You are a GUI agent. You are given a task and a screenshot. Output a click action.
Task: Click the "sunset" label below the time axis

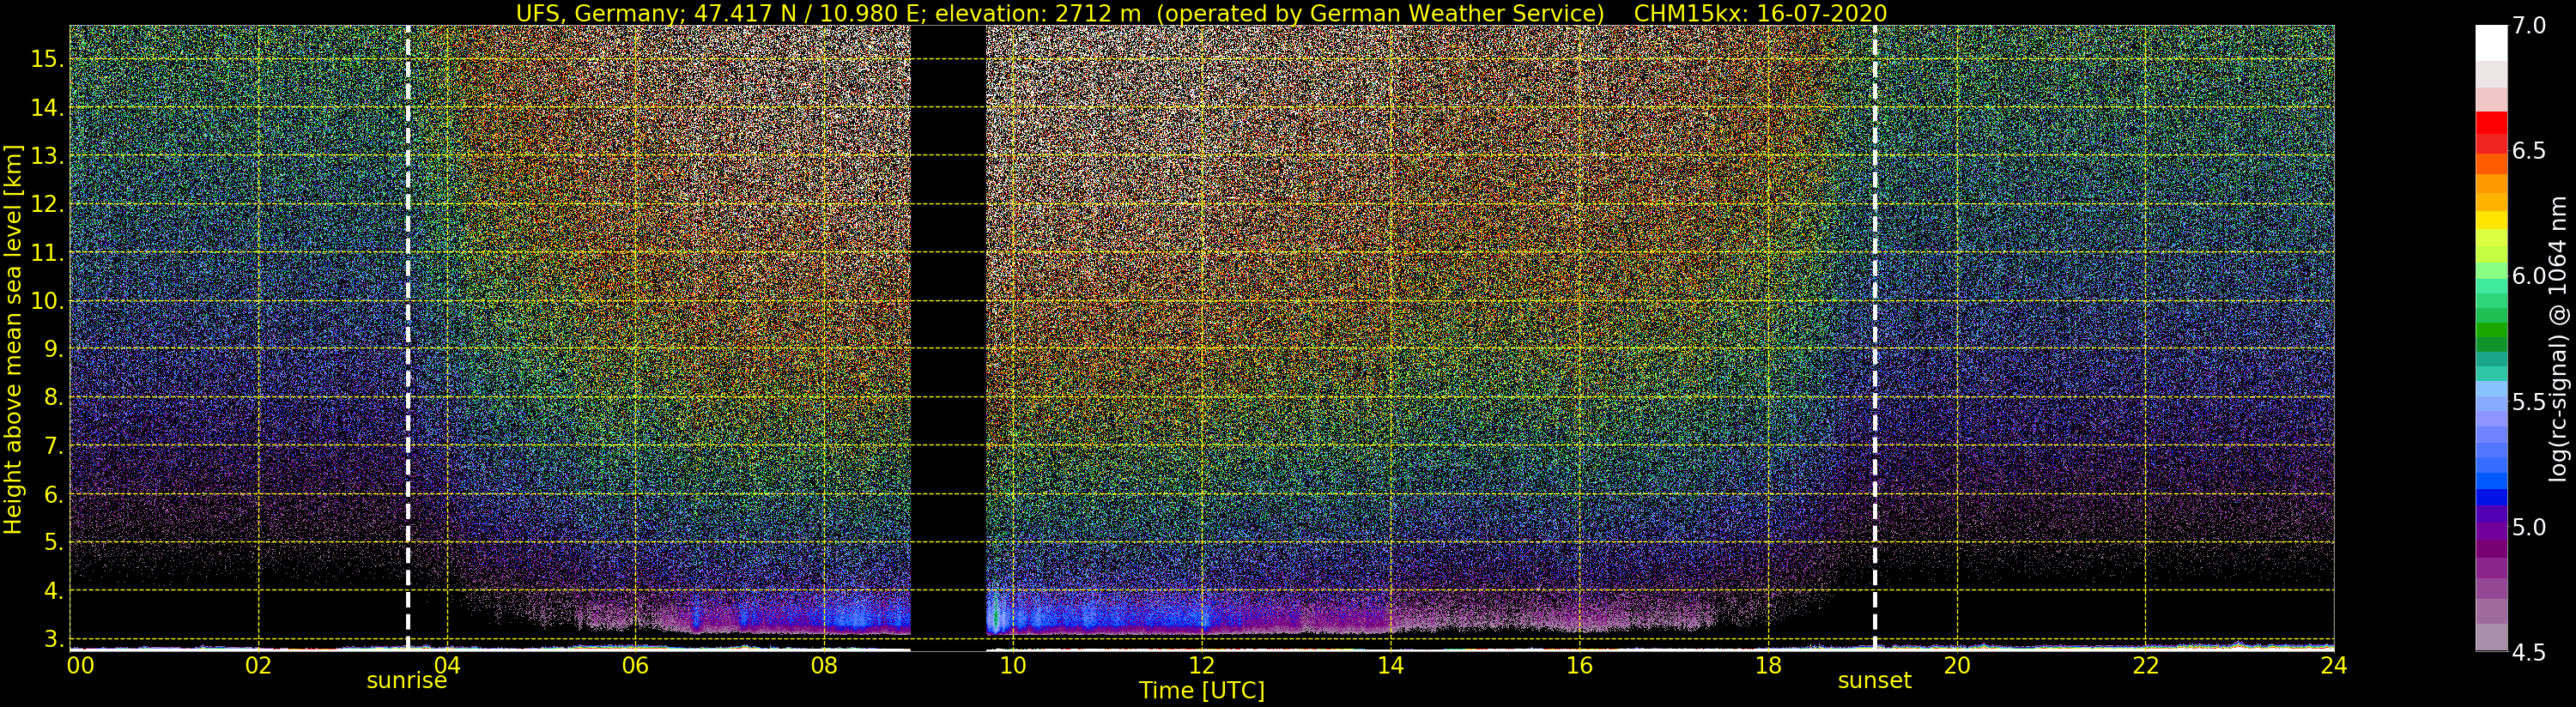(1874, 681)
